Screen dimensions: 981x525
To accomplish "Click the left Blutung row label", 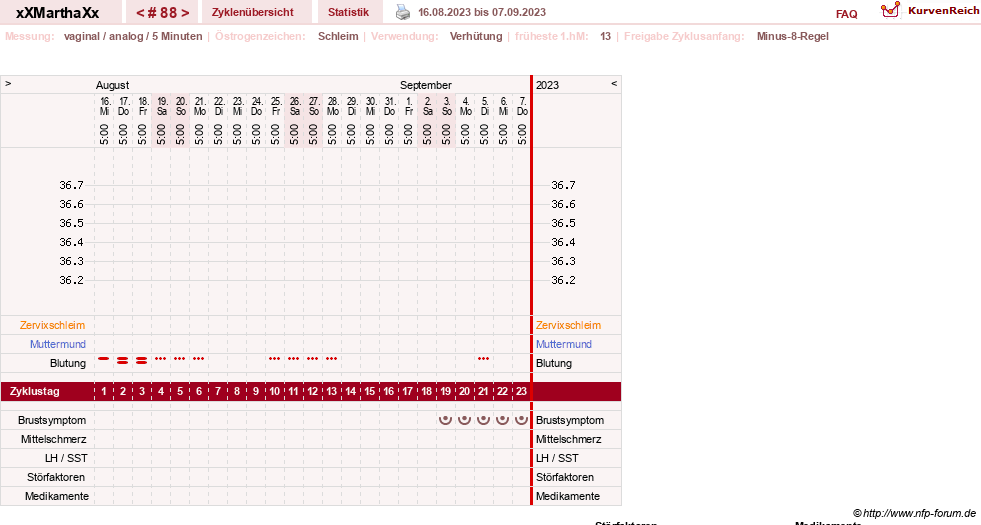I will [x=68, y=363].
